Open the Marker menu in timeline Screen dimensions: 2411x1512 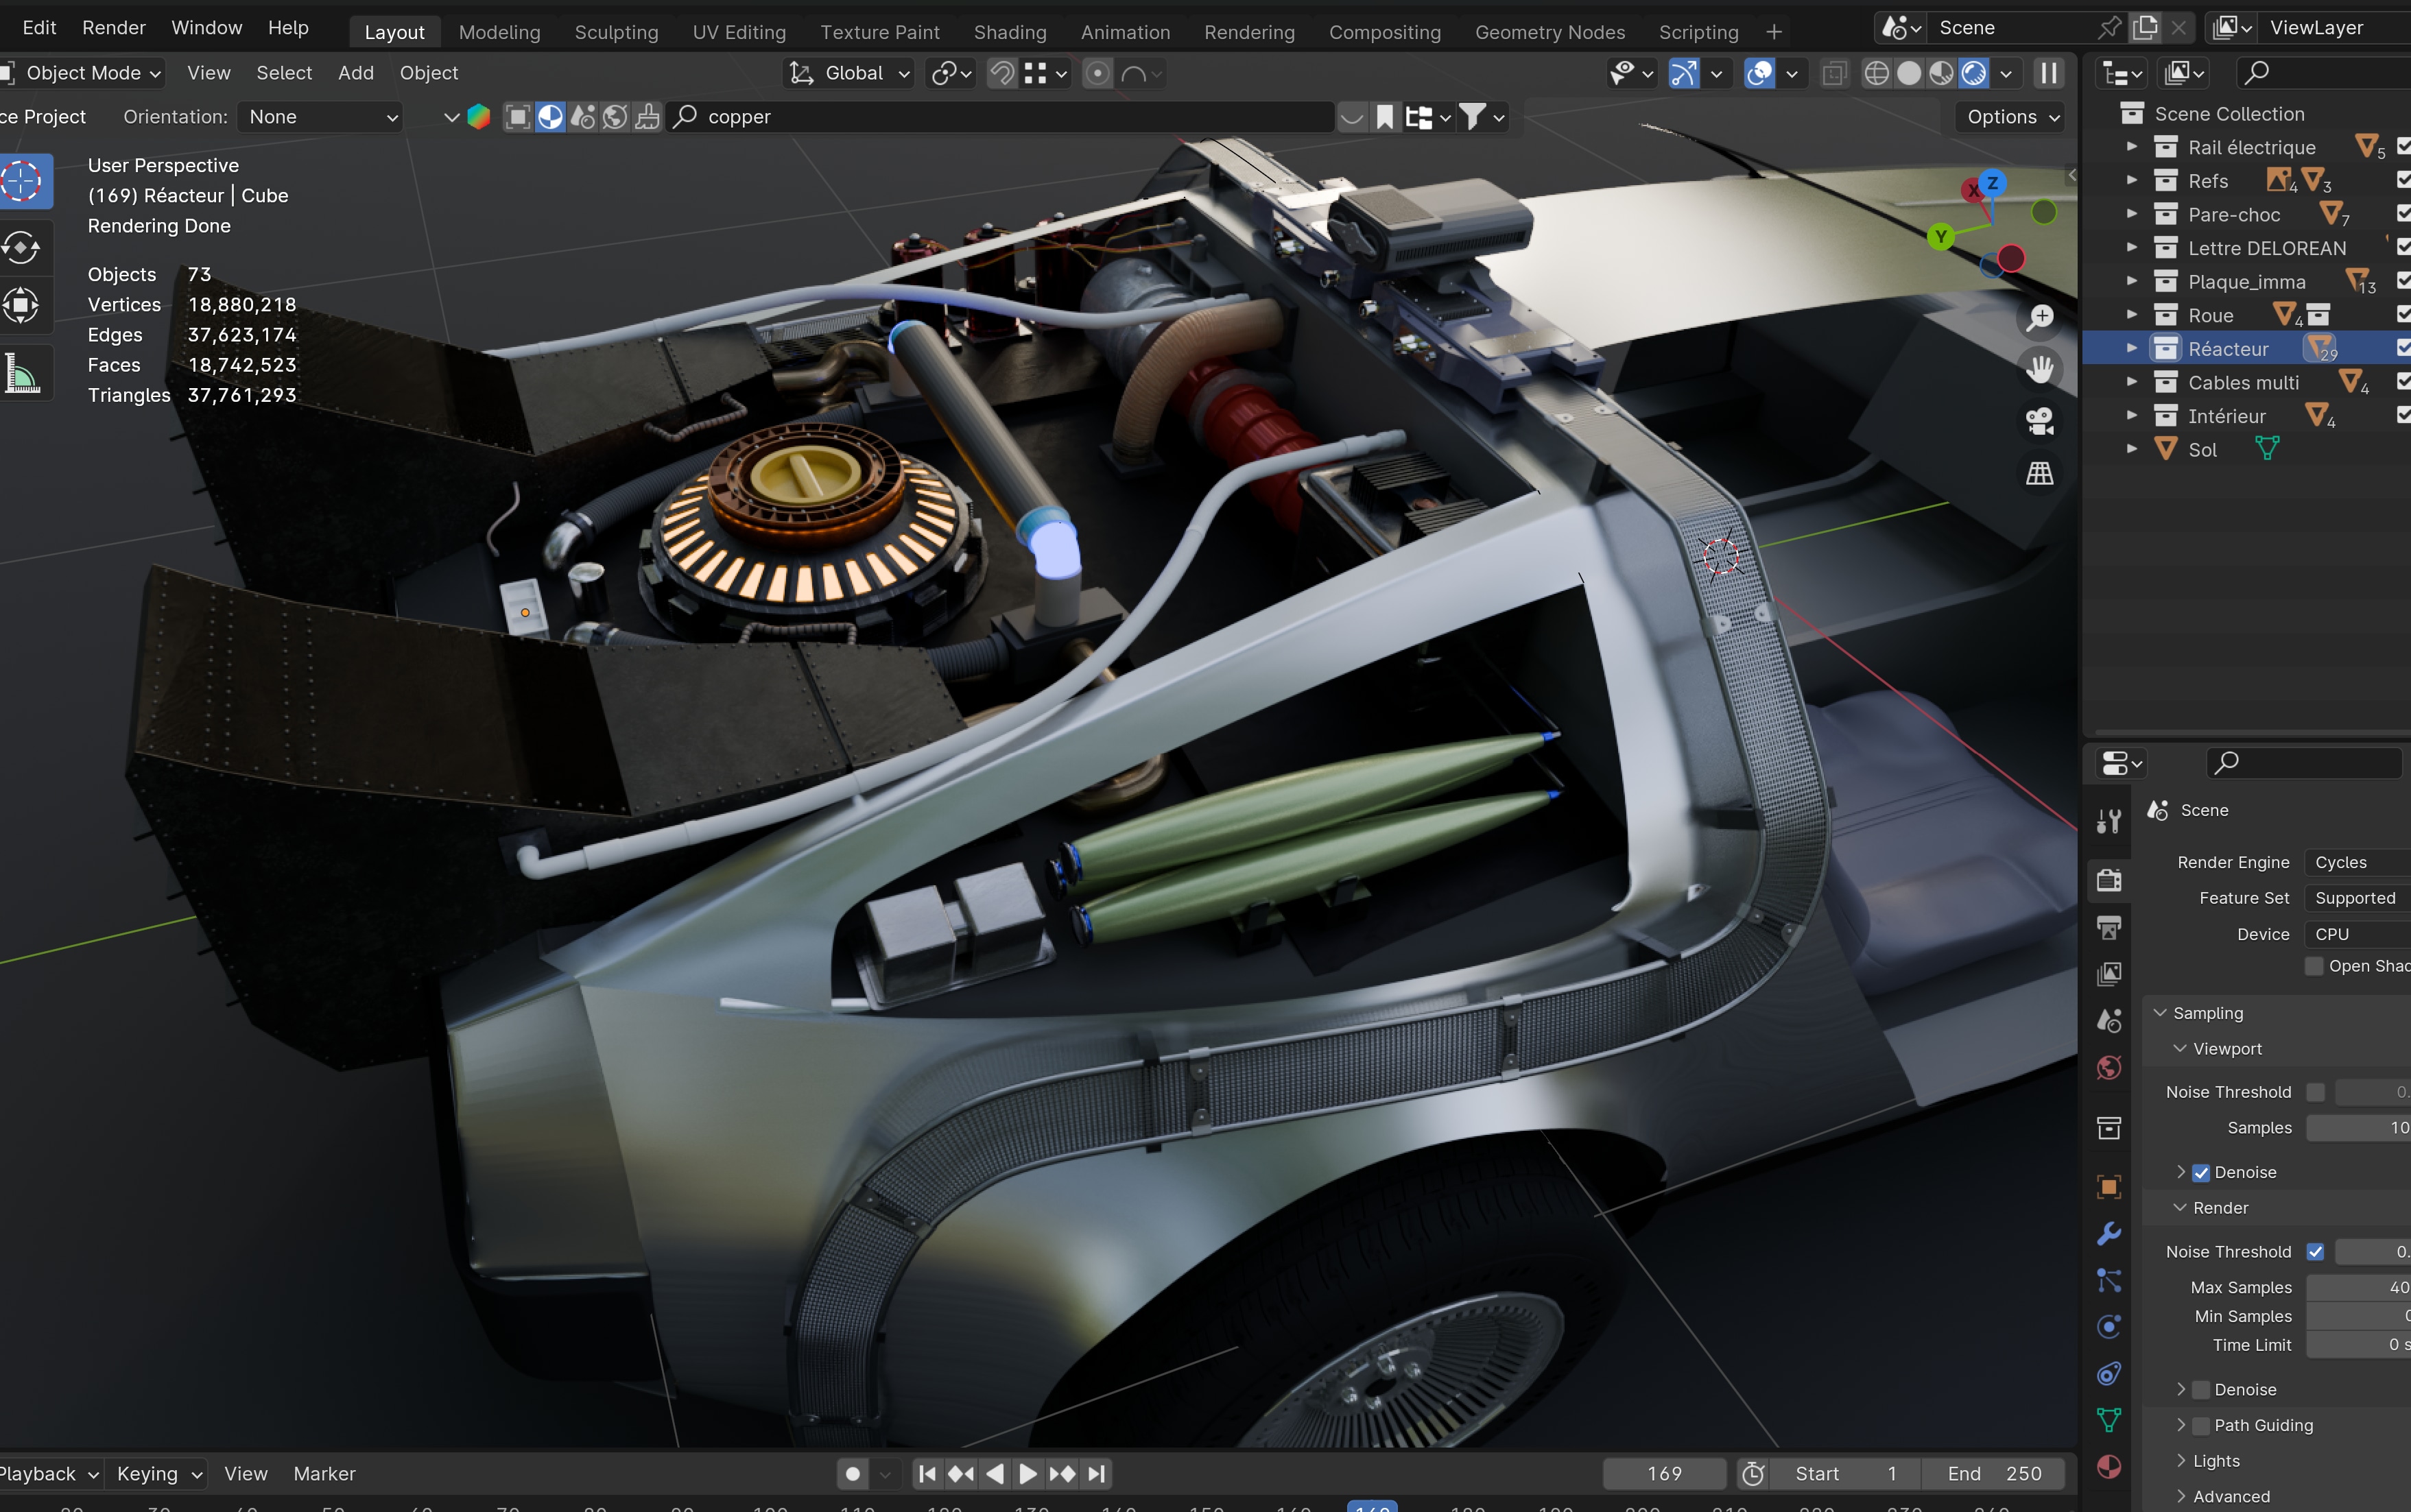324,1473
